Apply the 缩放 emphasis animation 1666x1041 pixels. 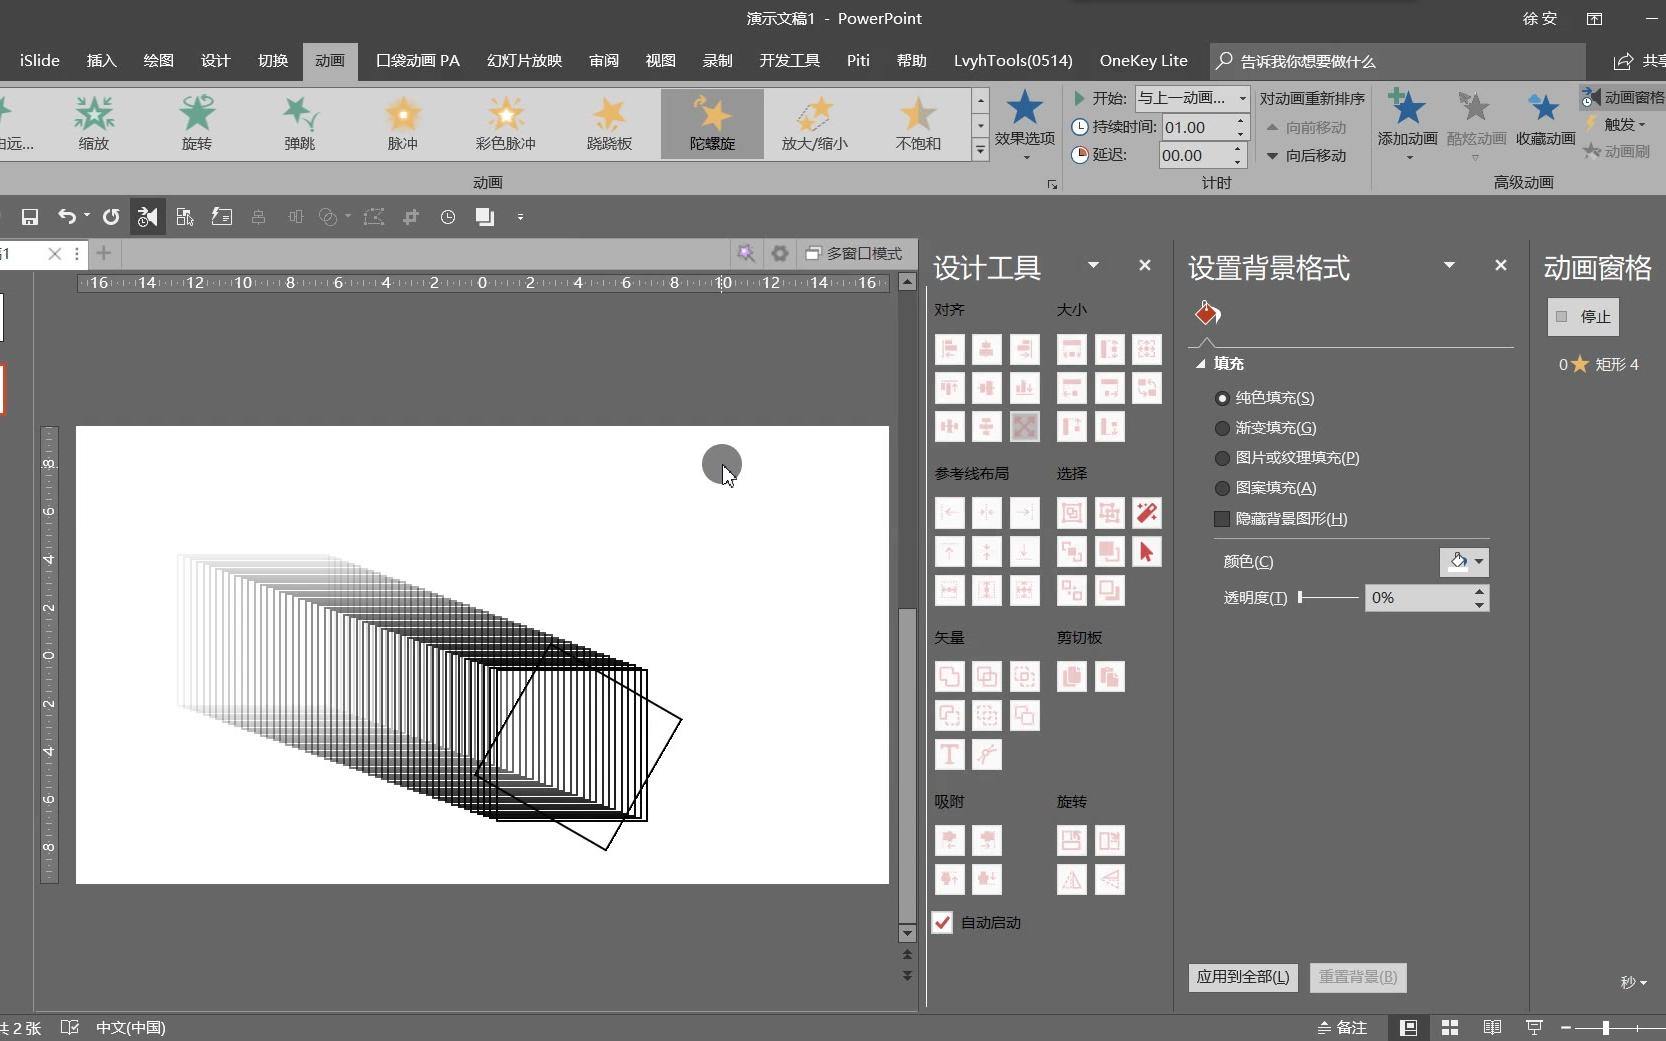[94, 123]
